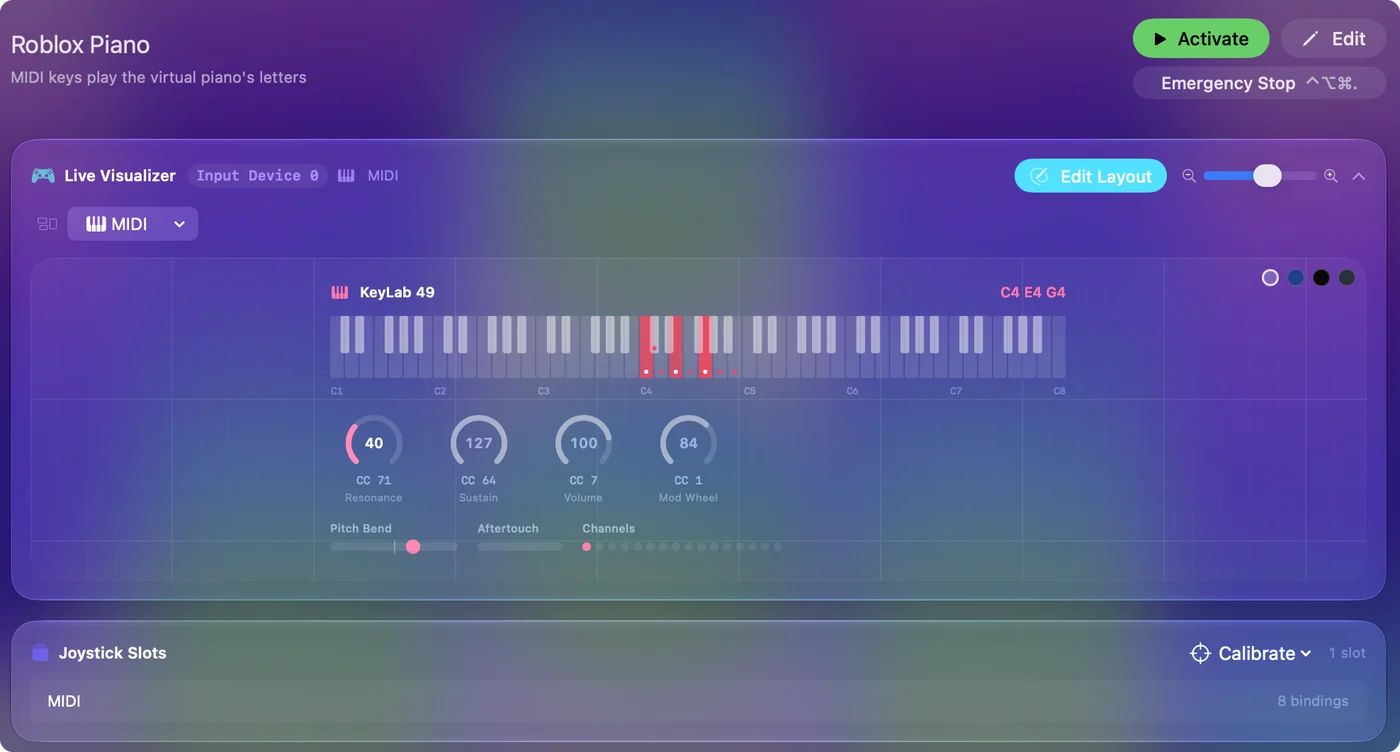Select the dark blue background swatch
This screenshot has width=1400, height=752.
coord(1296,278)
